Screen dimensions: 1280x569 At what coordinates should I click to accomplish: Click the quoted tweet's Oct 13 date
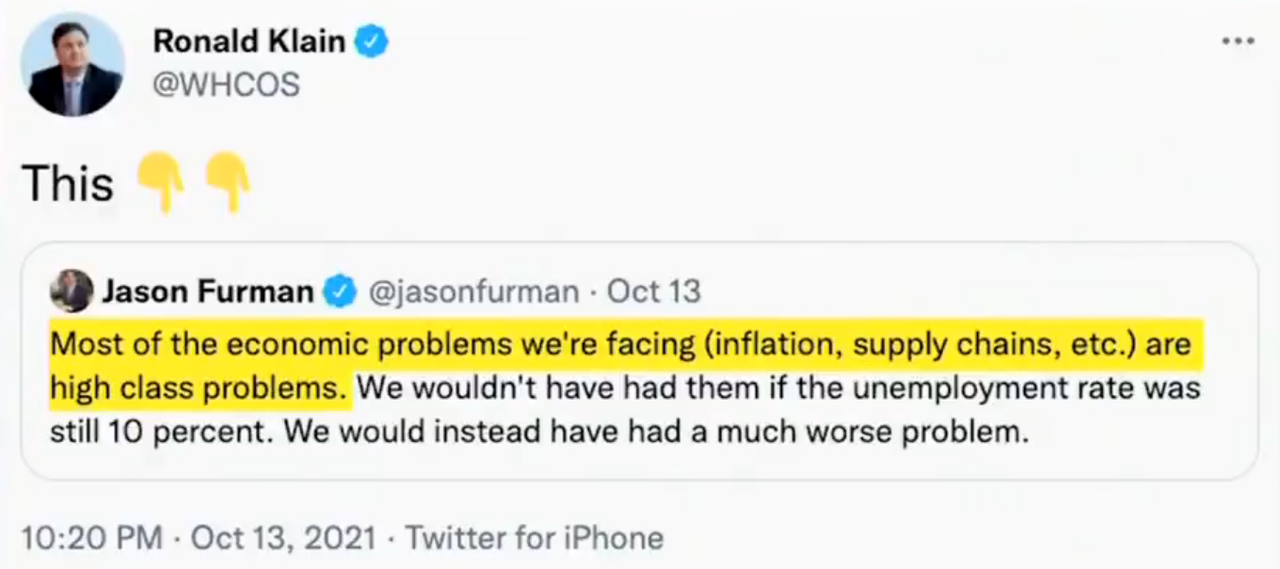[654, 292]
